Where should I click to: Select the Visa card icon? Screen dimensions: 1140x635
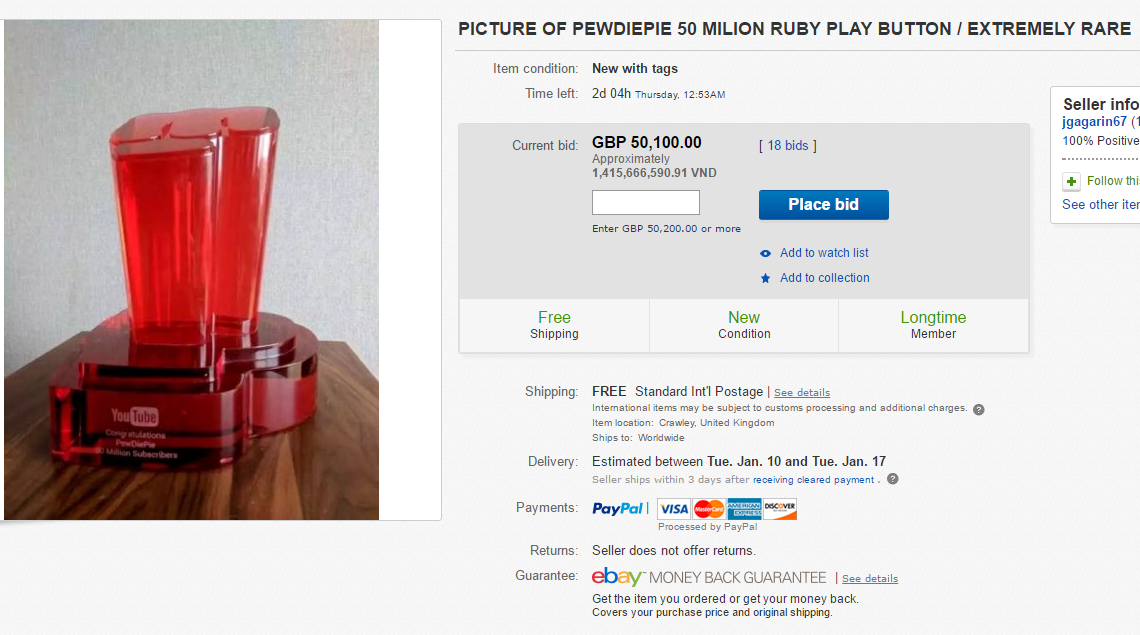tap(673, 508)
